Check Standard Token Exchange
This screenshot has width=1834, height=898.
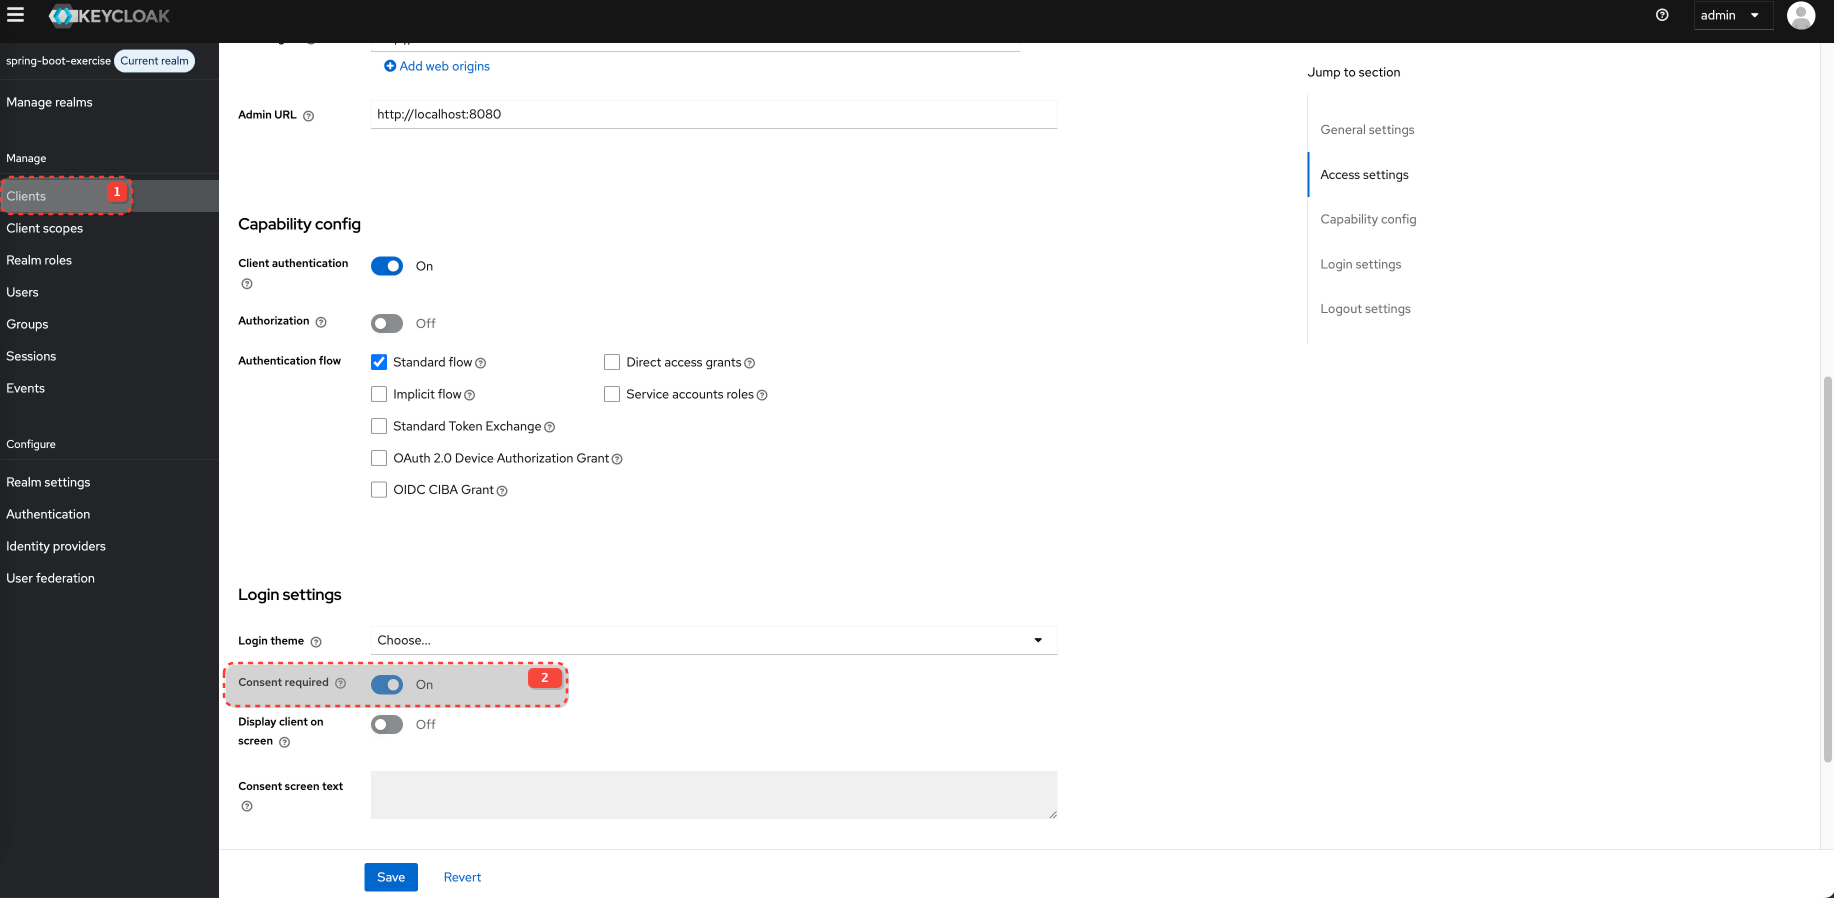[x=379, y=426]
